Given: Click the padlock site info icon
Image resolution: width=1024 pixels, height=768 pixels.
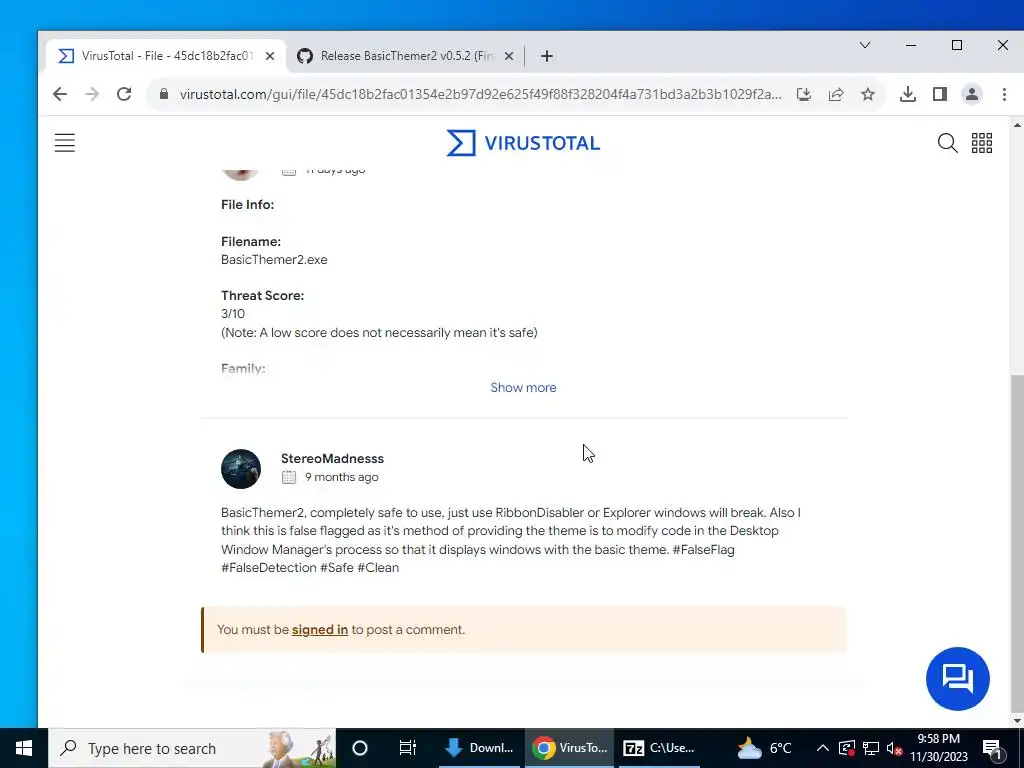Looking at the screenshot, I should 164,94.
